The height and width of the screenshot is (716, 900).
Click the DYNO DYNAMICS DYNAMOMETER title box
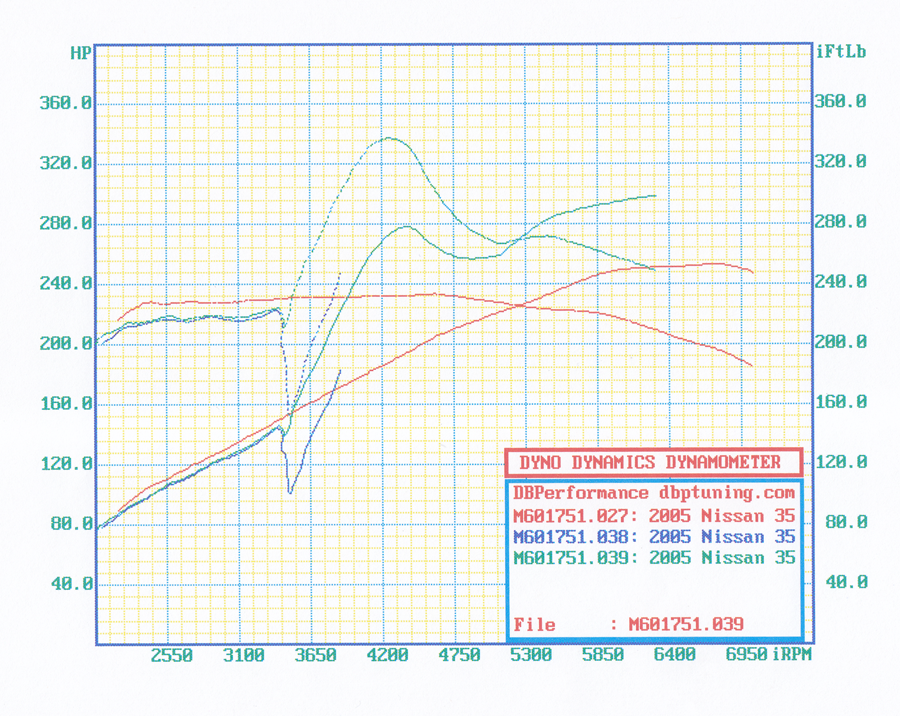653,462
